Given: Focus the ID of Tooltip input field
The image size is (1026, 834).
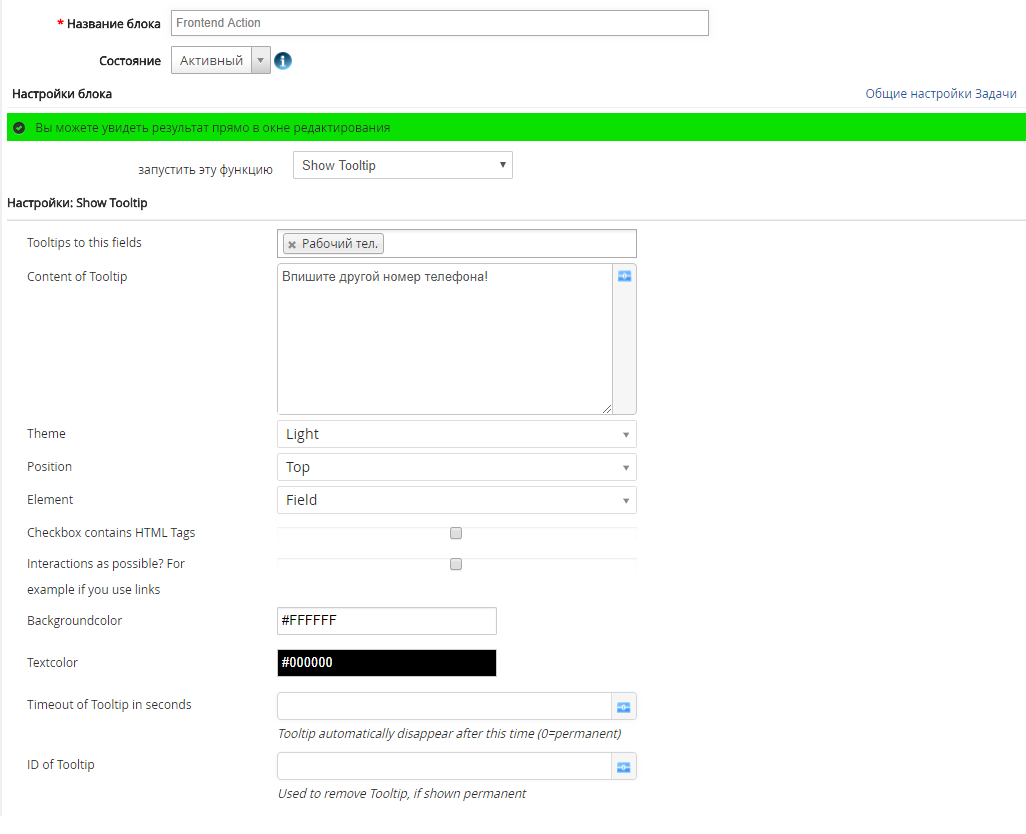Looking at the screenshot, I should pyautogui.click(x=444, y=767).
